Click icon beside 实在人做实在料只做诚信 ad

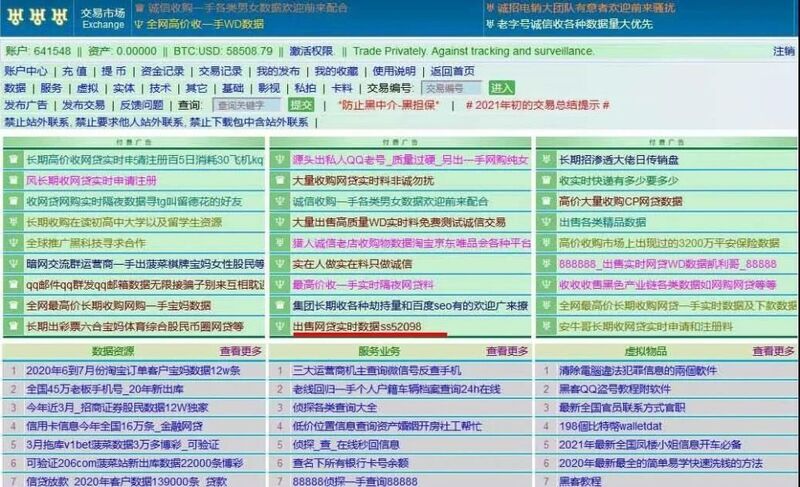[x=280, y=264]
